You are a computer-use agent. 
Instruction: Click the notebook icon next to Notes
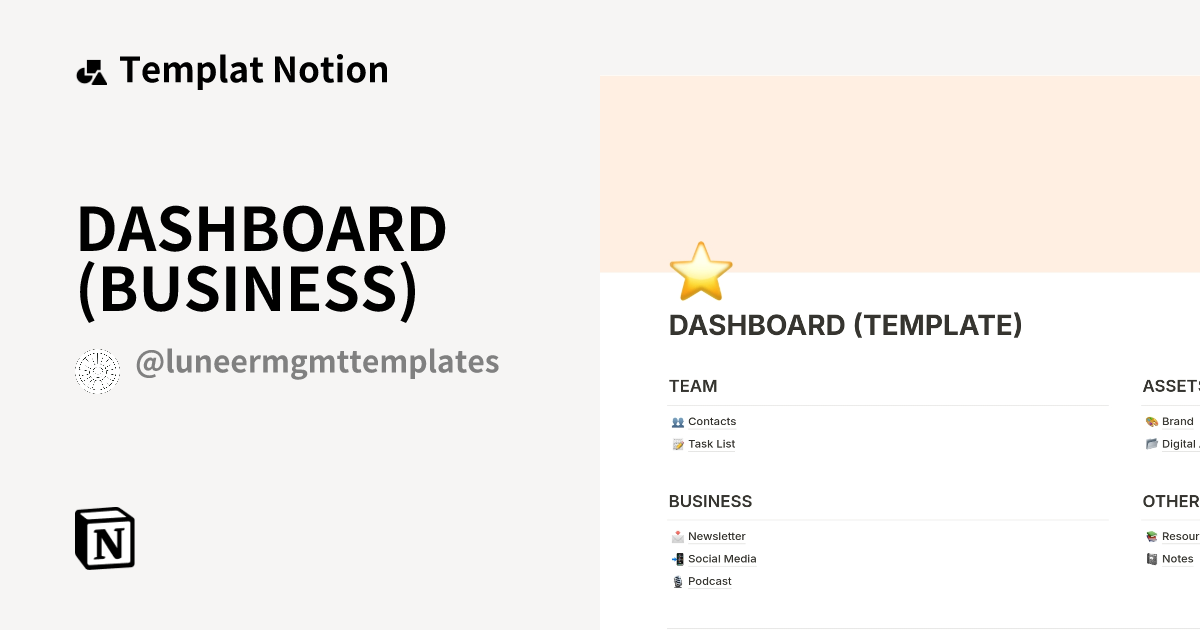[x=1152, y=558]
